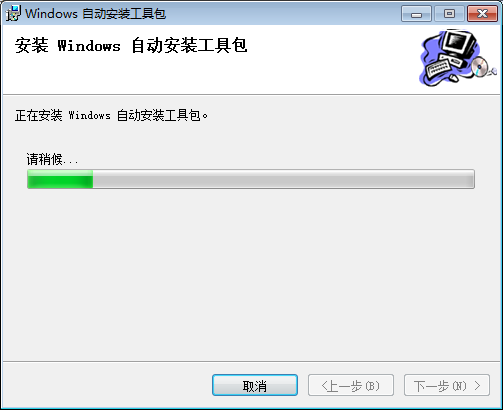This screenshot has width=503, height=410.
Task: Close the Windows 自动安装工具包 window
Action: pyautogui.click(x=482, y=14)
